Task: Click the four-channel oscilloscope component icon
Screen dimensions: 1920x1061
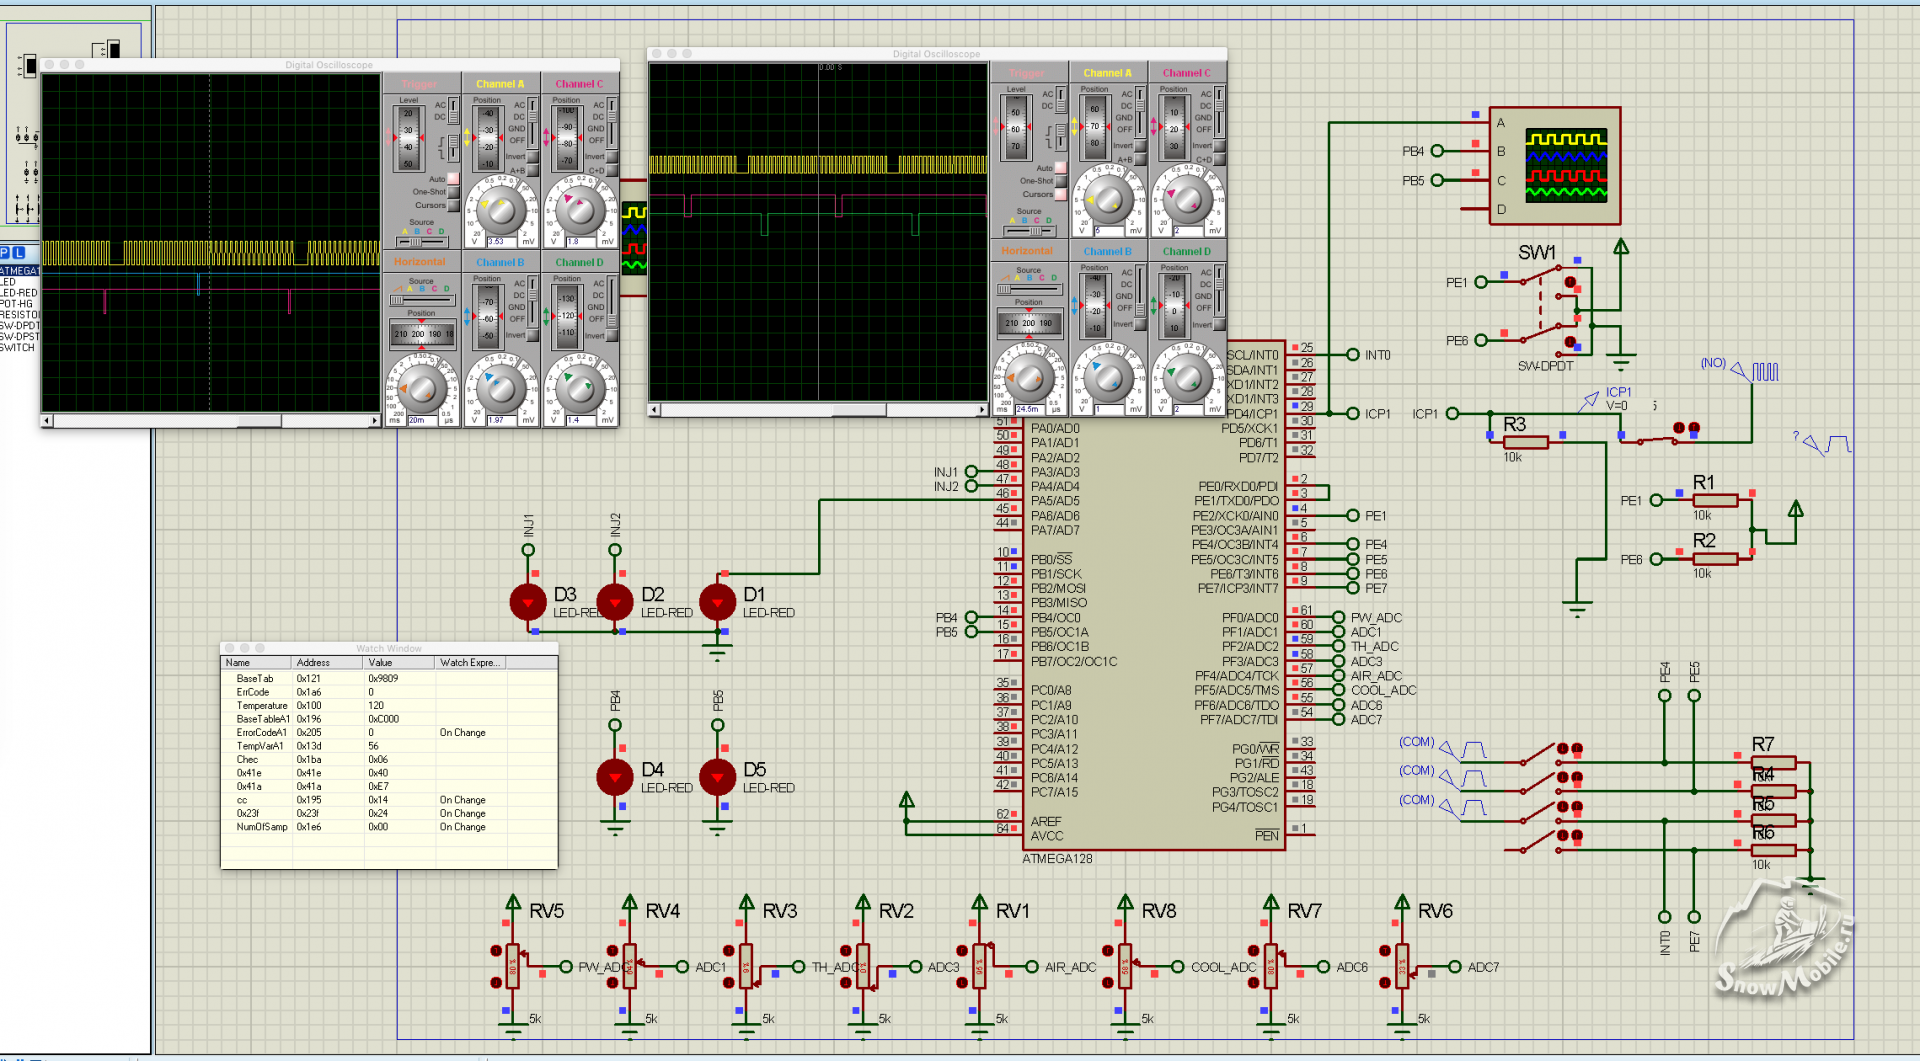Action: (x=1554, y=166)
